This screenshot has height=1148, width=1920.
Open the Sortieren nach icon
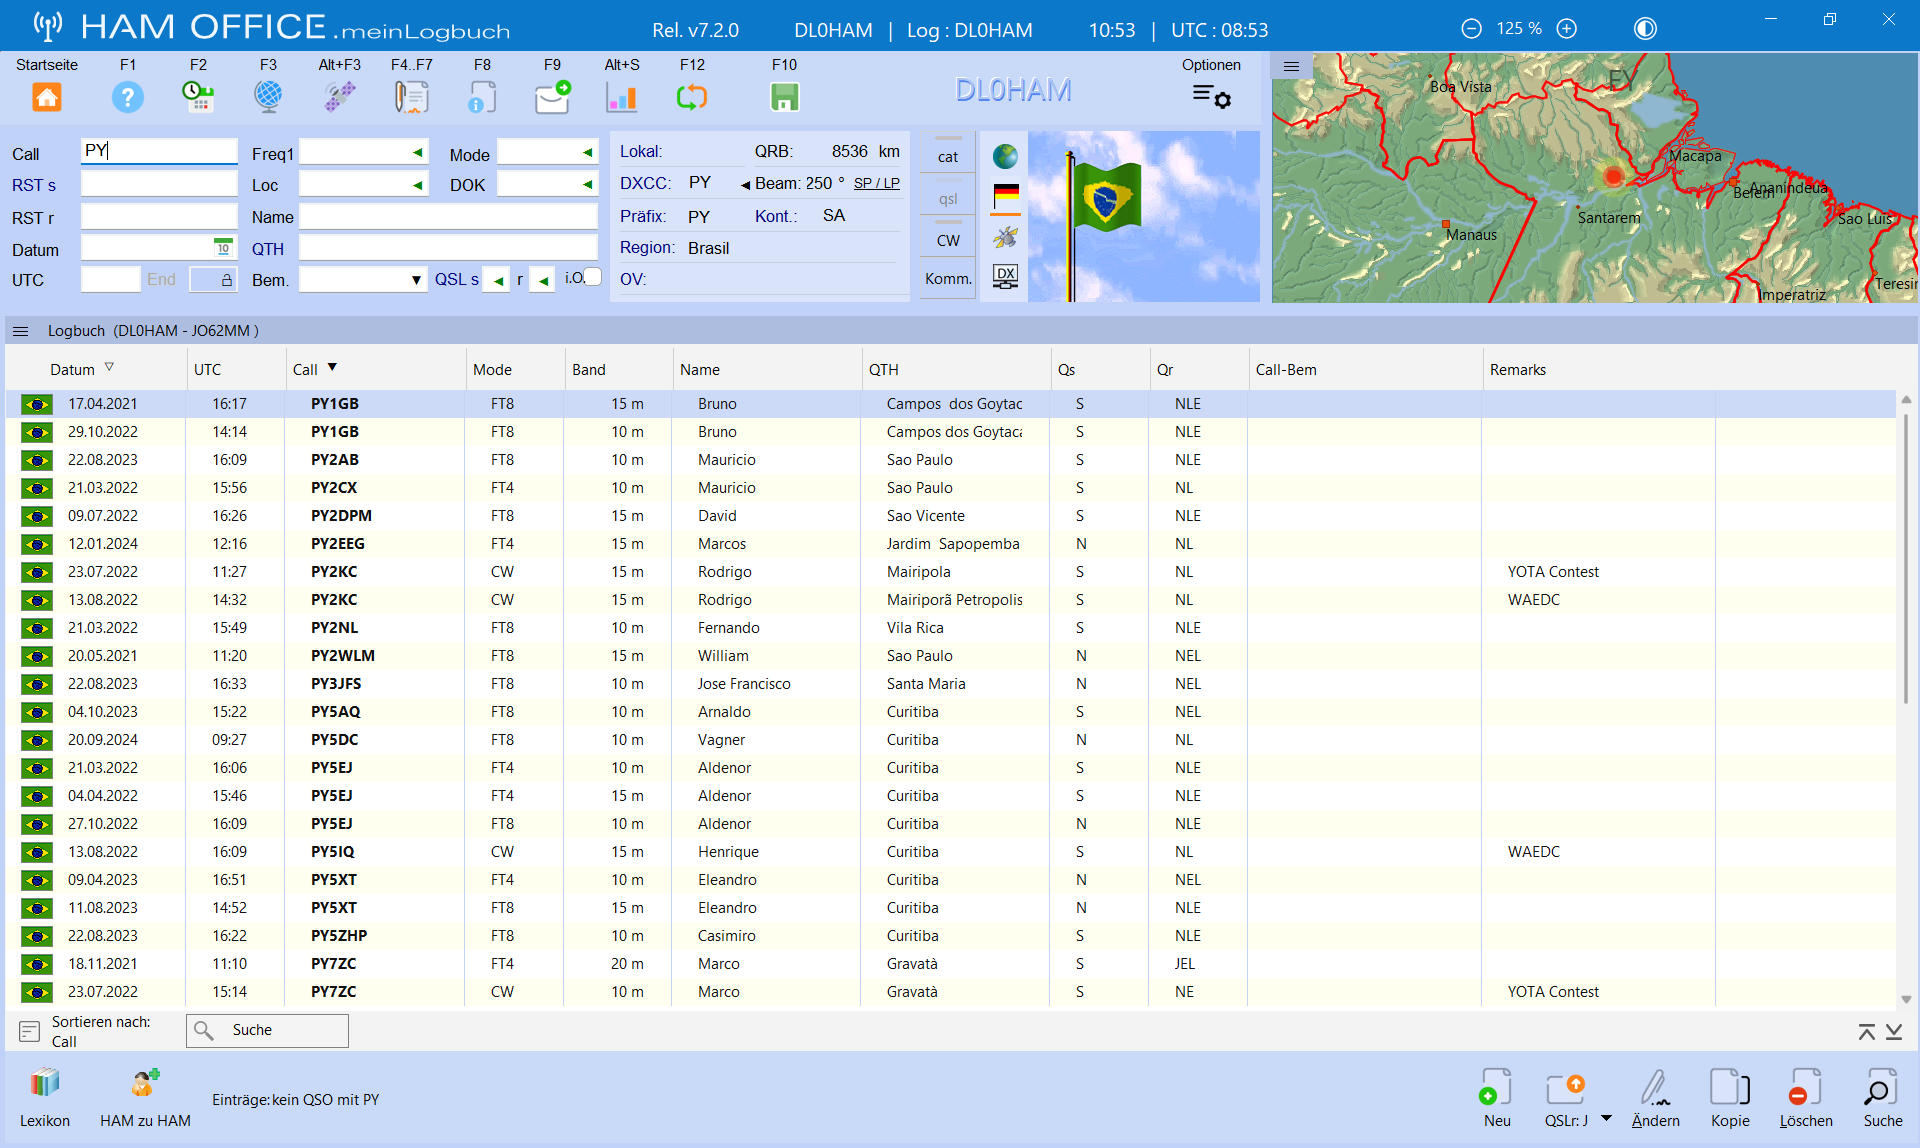pyautogui.click(x=30, y=1031)
